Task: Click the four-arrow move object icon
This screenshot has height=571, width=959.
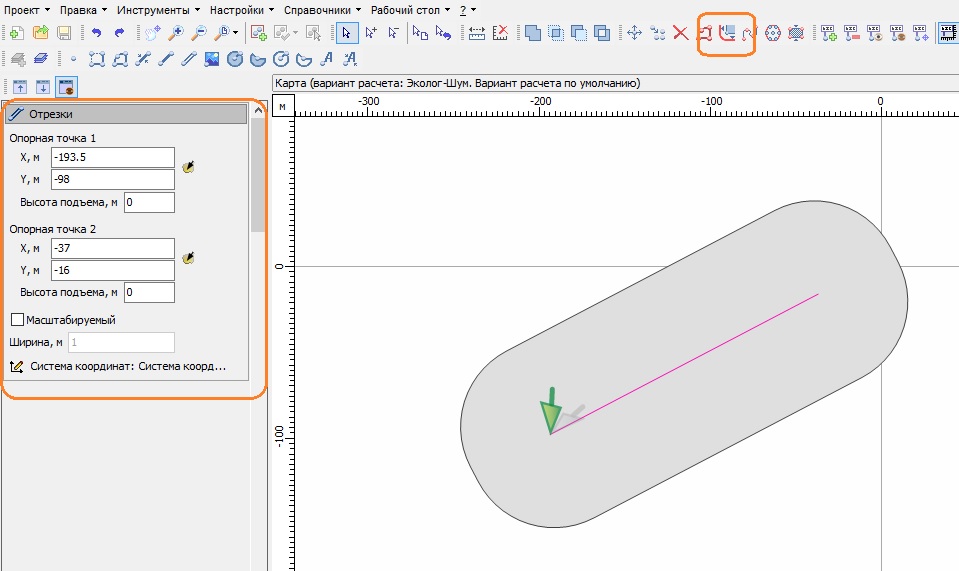Action: (634, 33)
